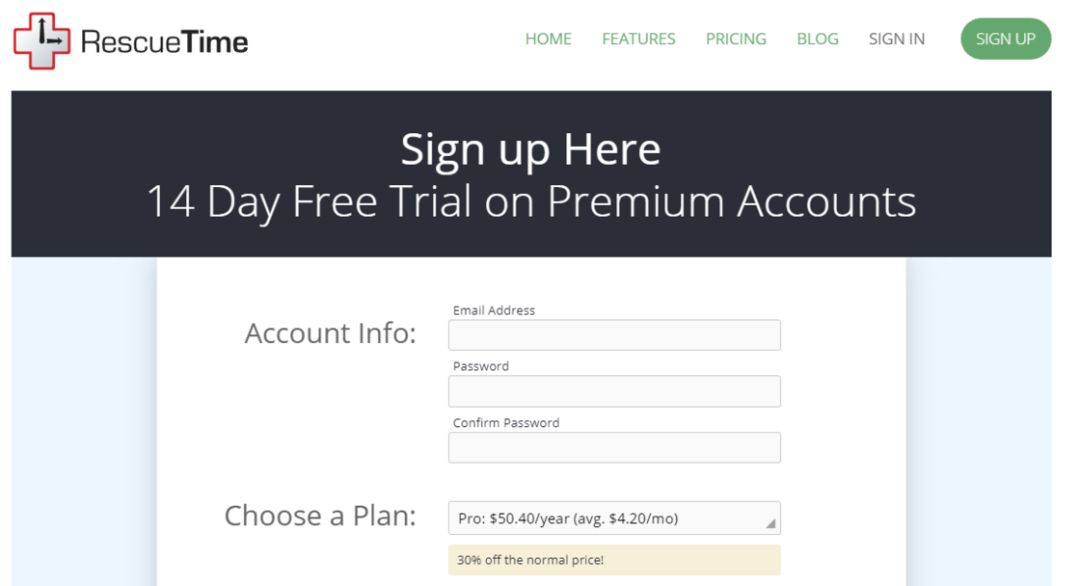Focus the Email Address input field
The height and width of the screenshot is (586, 1080).
[614, 335]
